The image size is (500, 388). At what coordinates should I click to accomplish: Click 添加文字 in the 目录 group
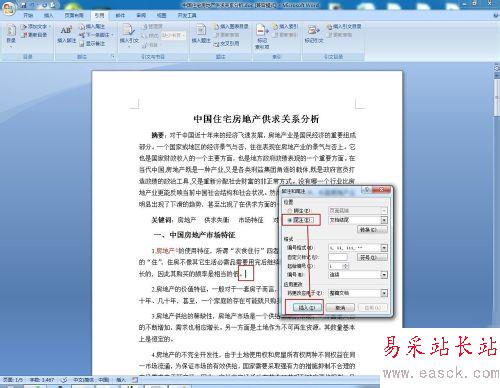[x=35, y=26]
